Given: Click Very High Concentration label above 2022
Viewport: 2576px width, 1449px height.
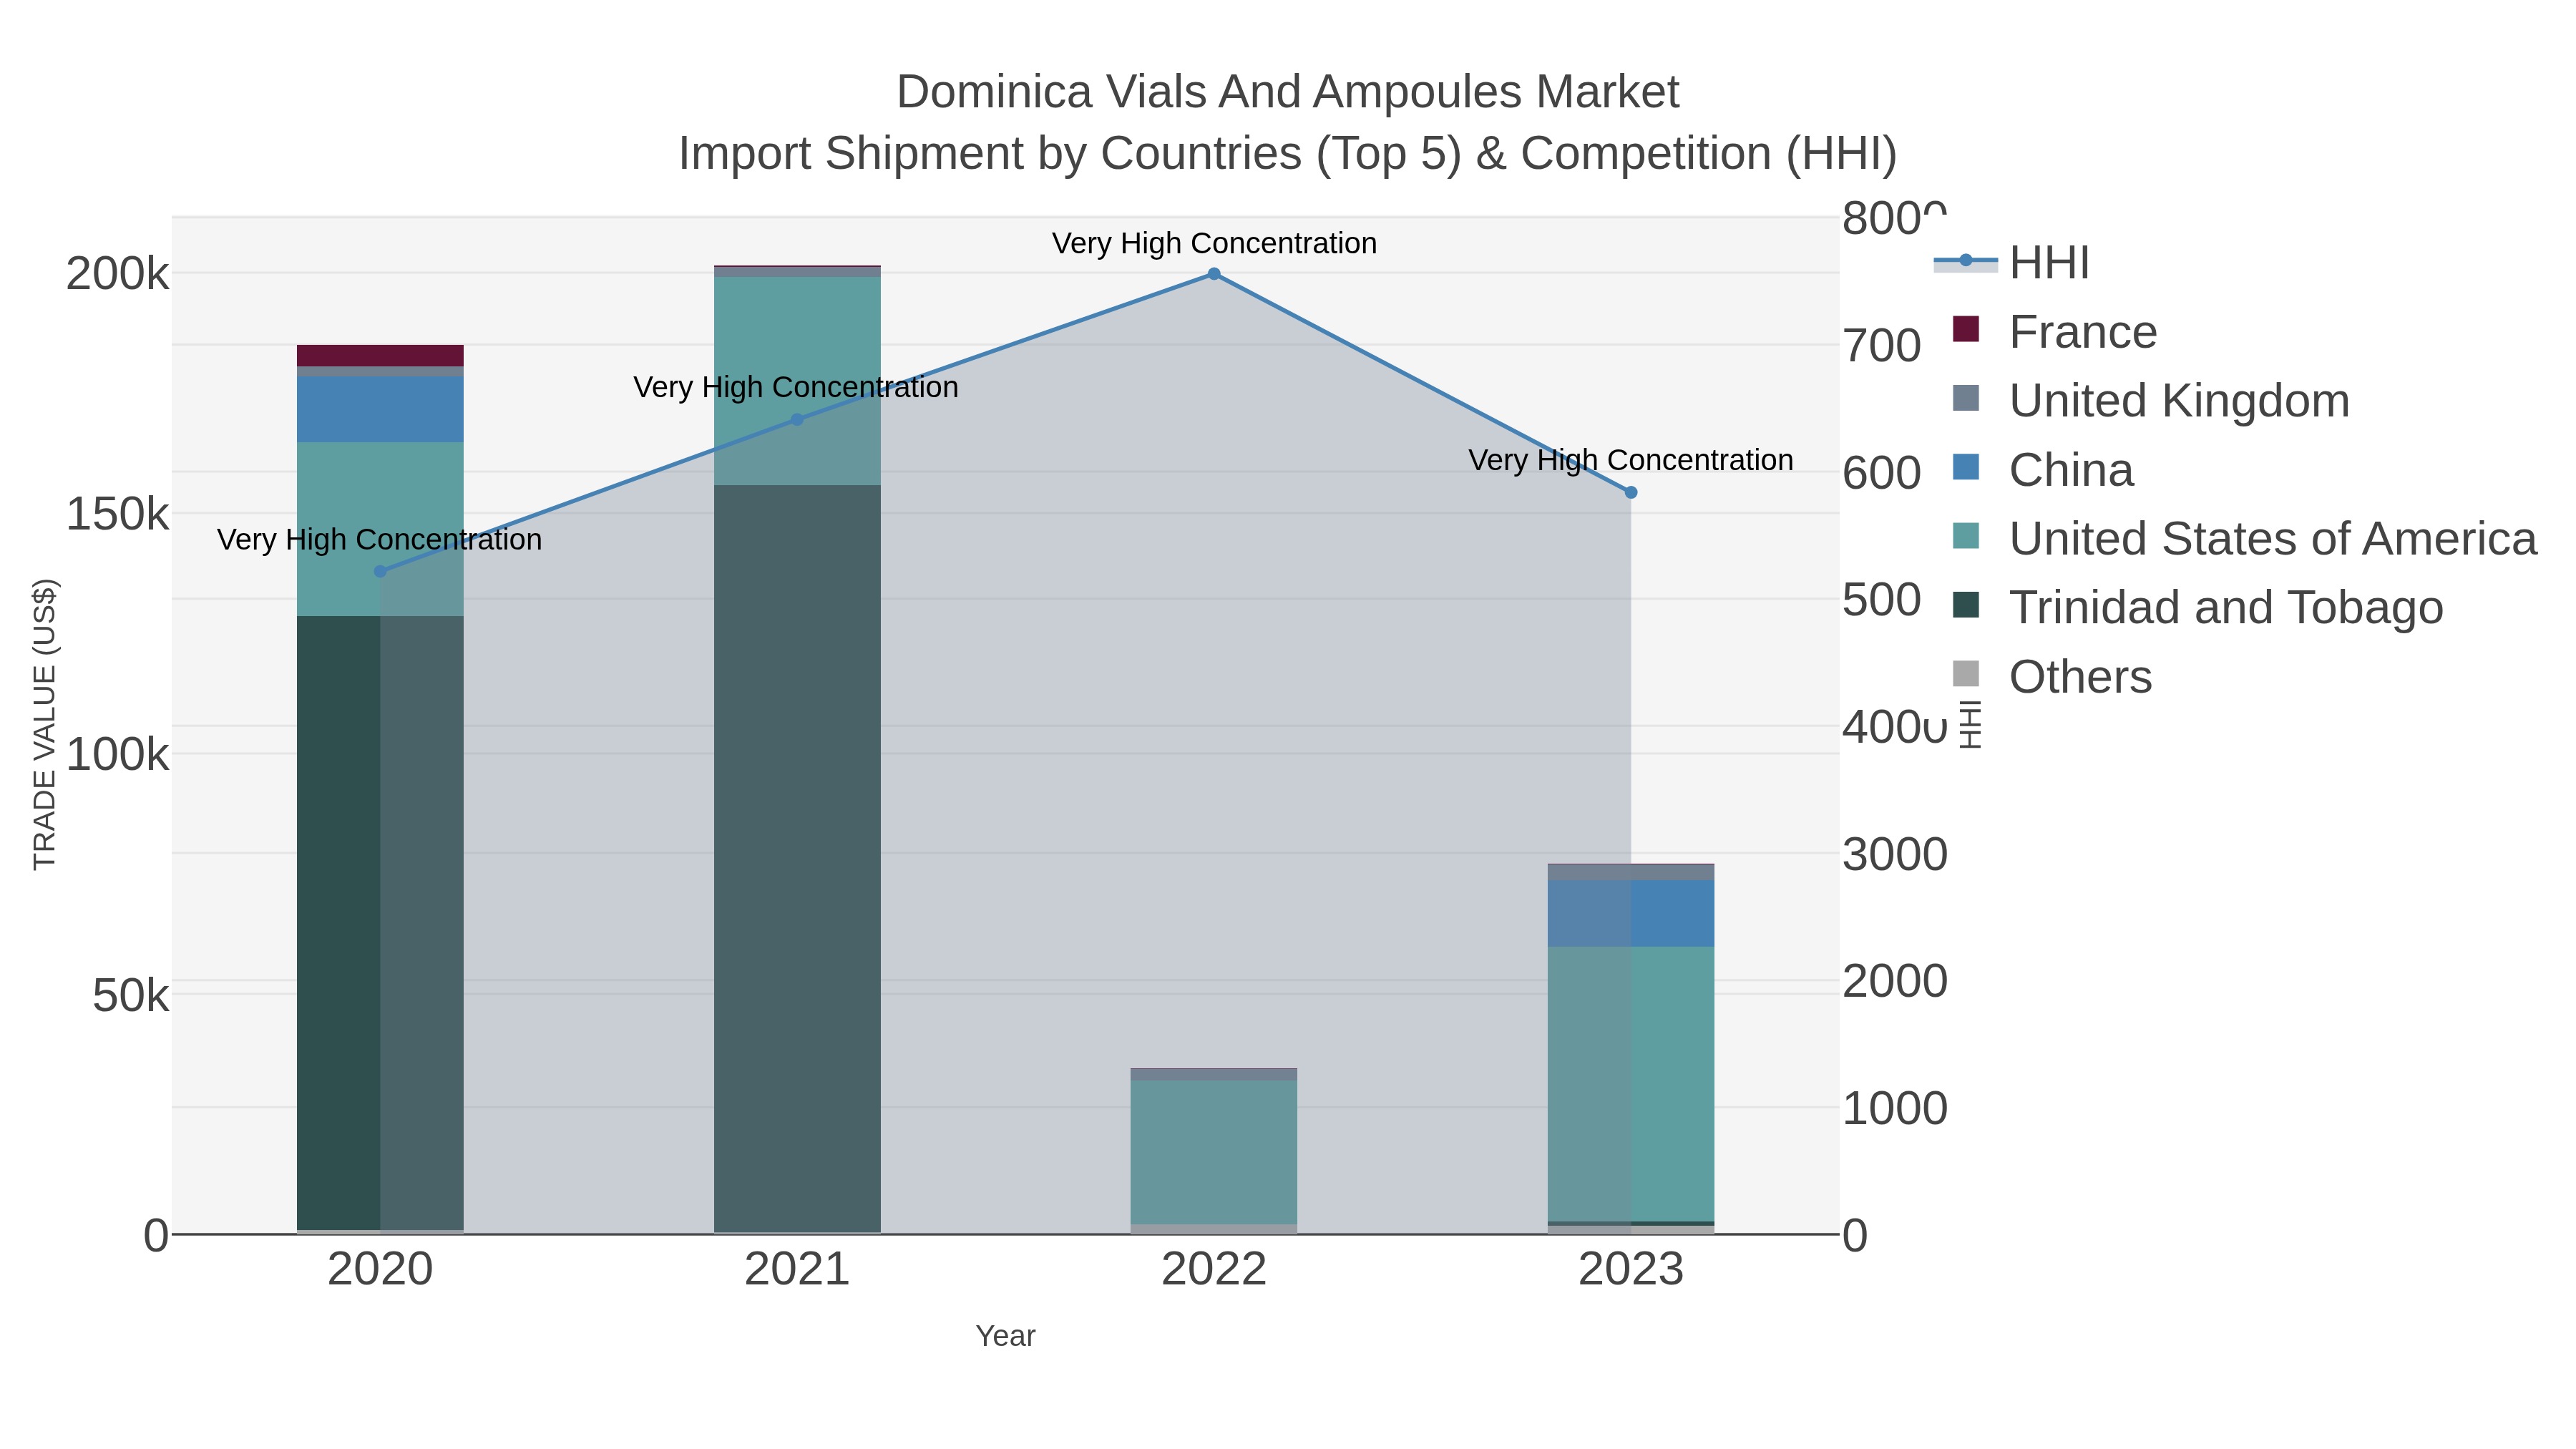Looking at the screenshot, I should point(1214,243).
